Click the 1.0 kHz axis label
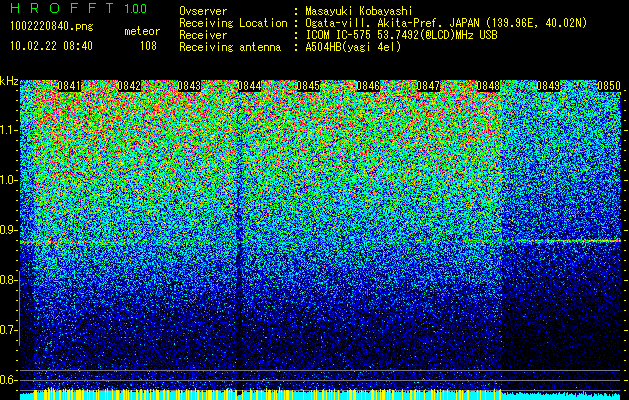629x400 pixels. click(x=9, y=180)
